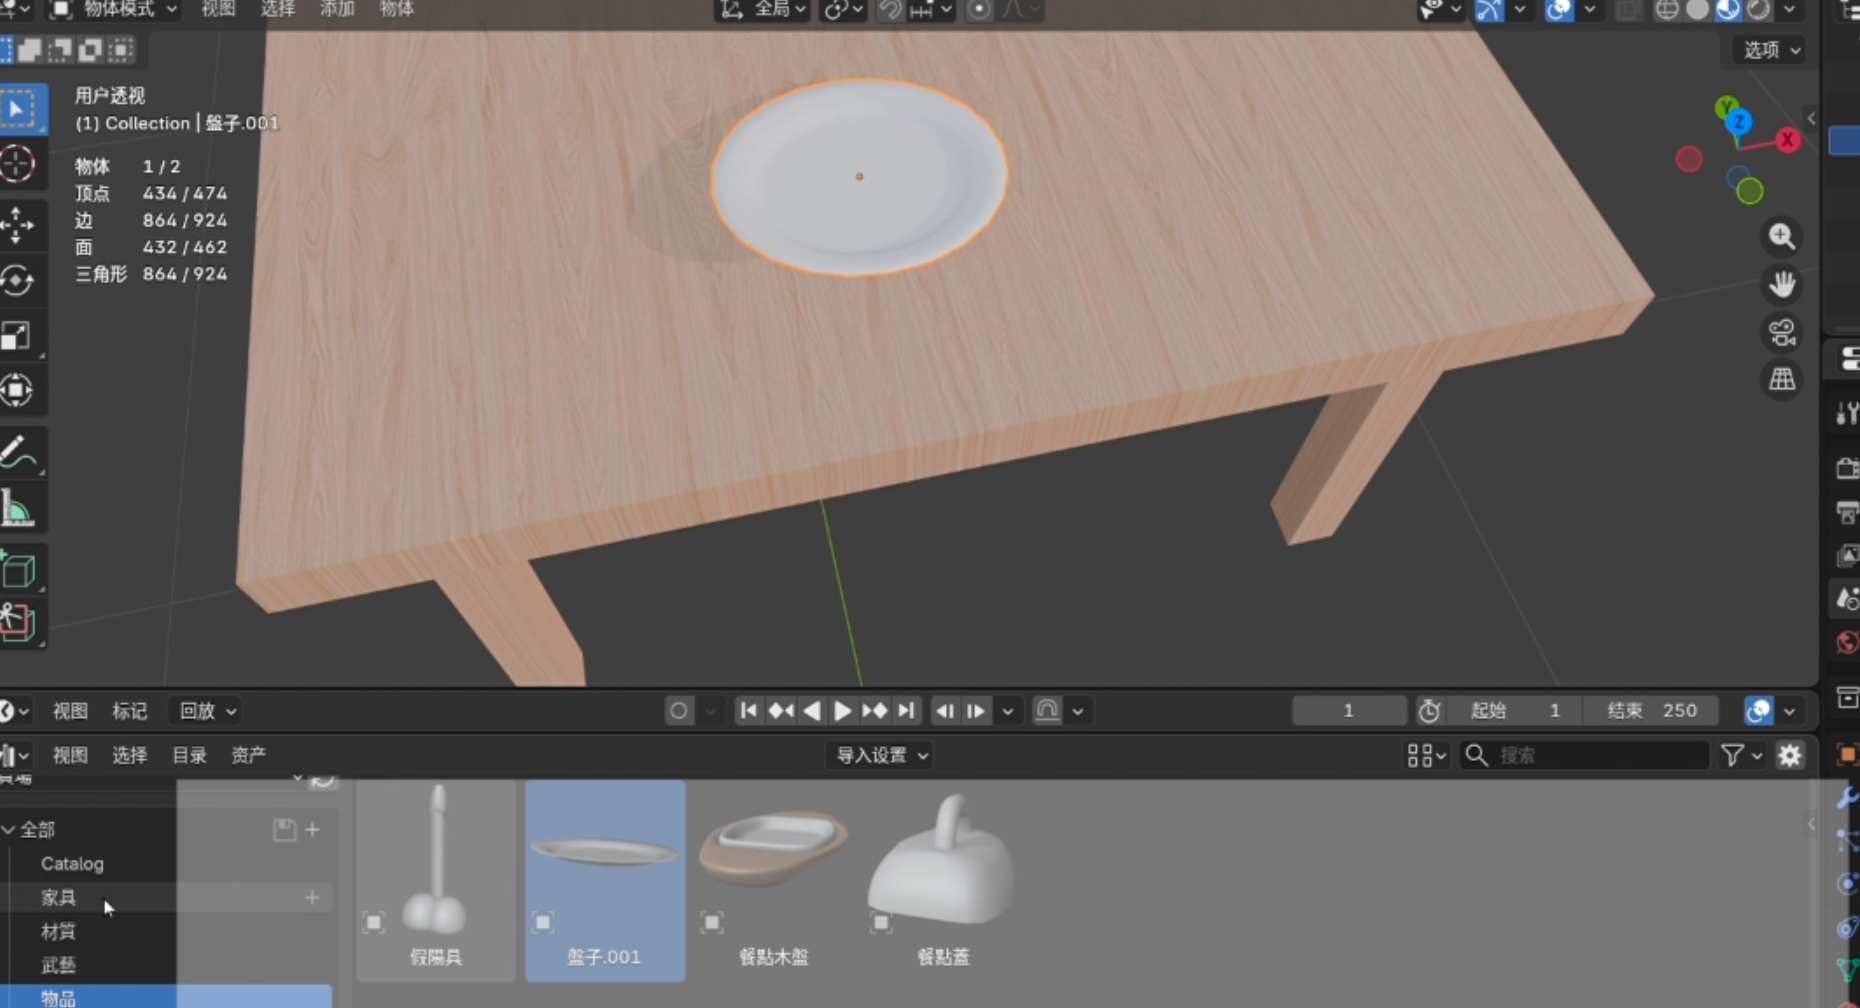Switch to wireframe shading mode

pyautogui.click(x=1666, y=10)
